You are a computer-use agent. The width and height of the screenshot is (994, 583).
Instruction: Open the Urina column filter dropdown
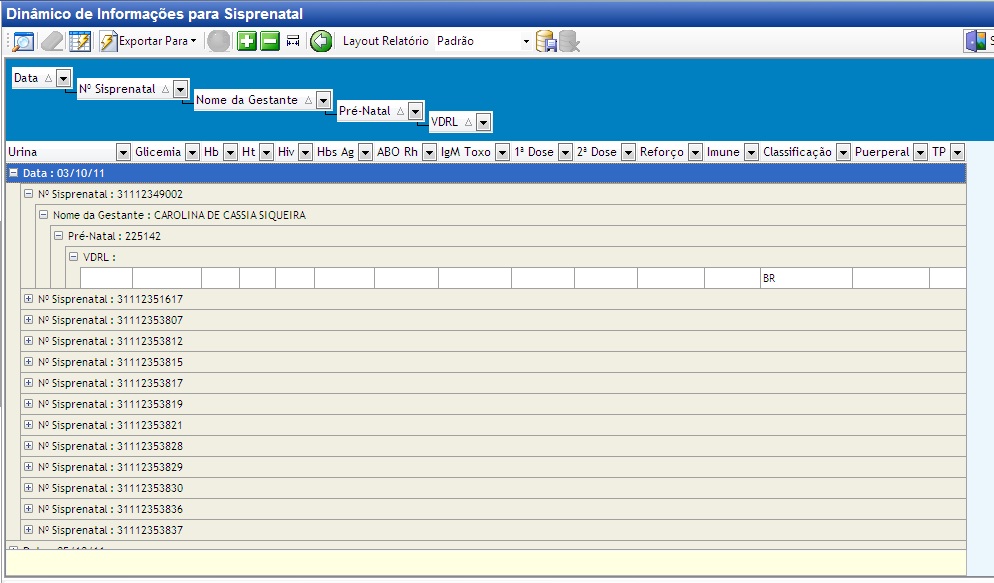(123, 152)
